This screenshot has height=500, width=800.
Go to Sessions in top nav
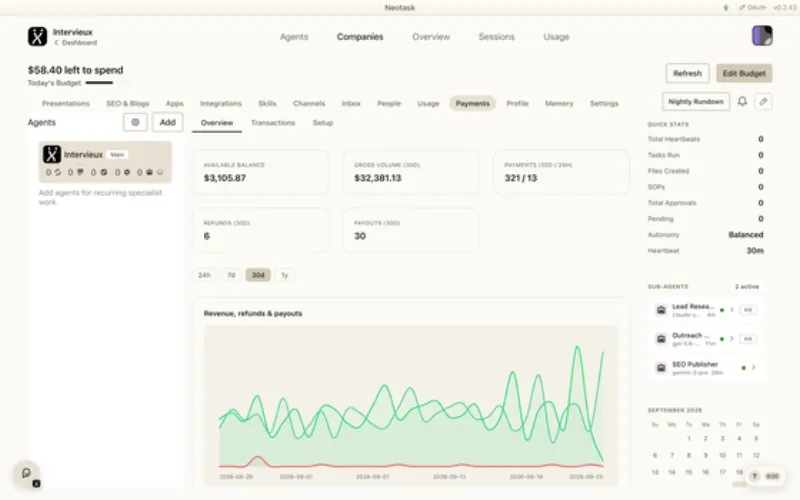(496, 37)
